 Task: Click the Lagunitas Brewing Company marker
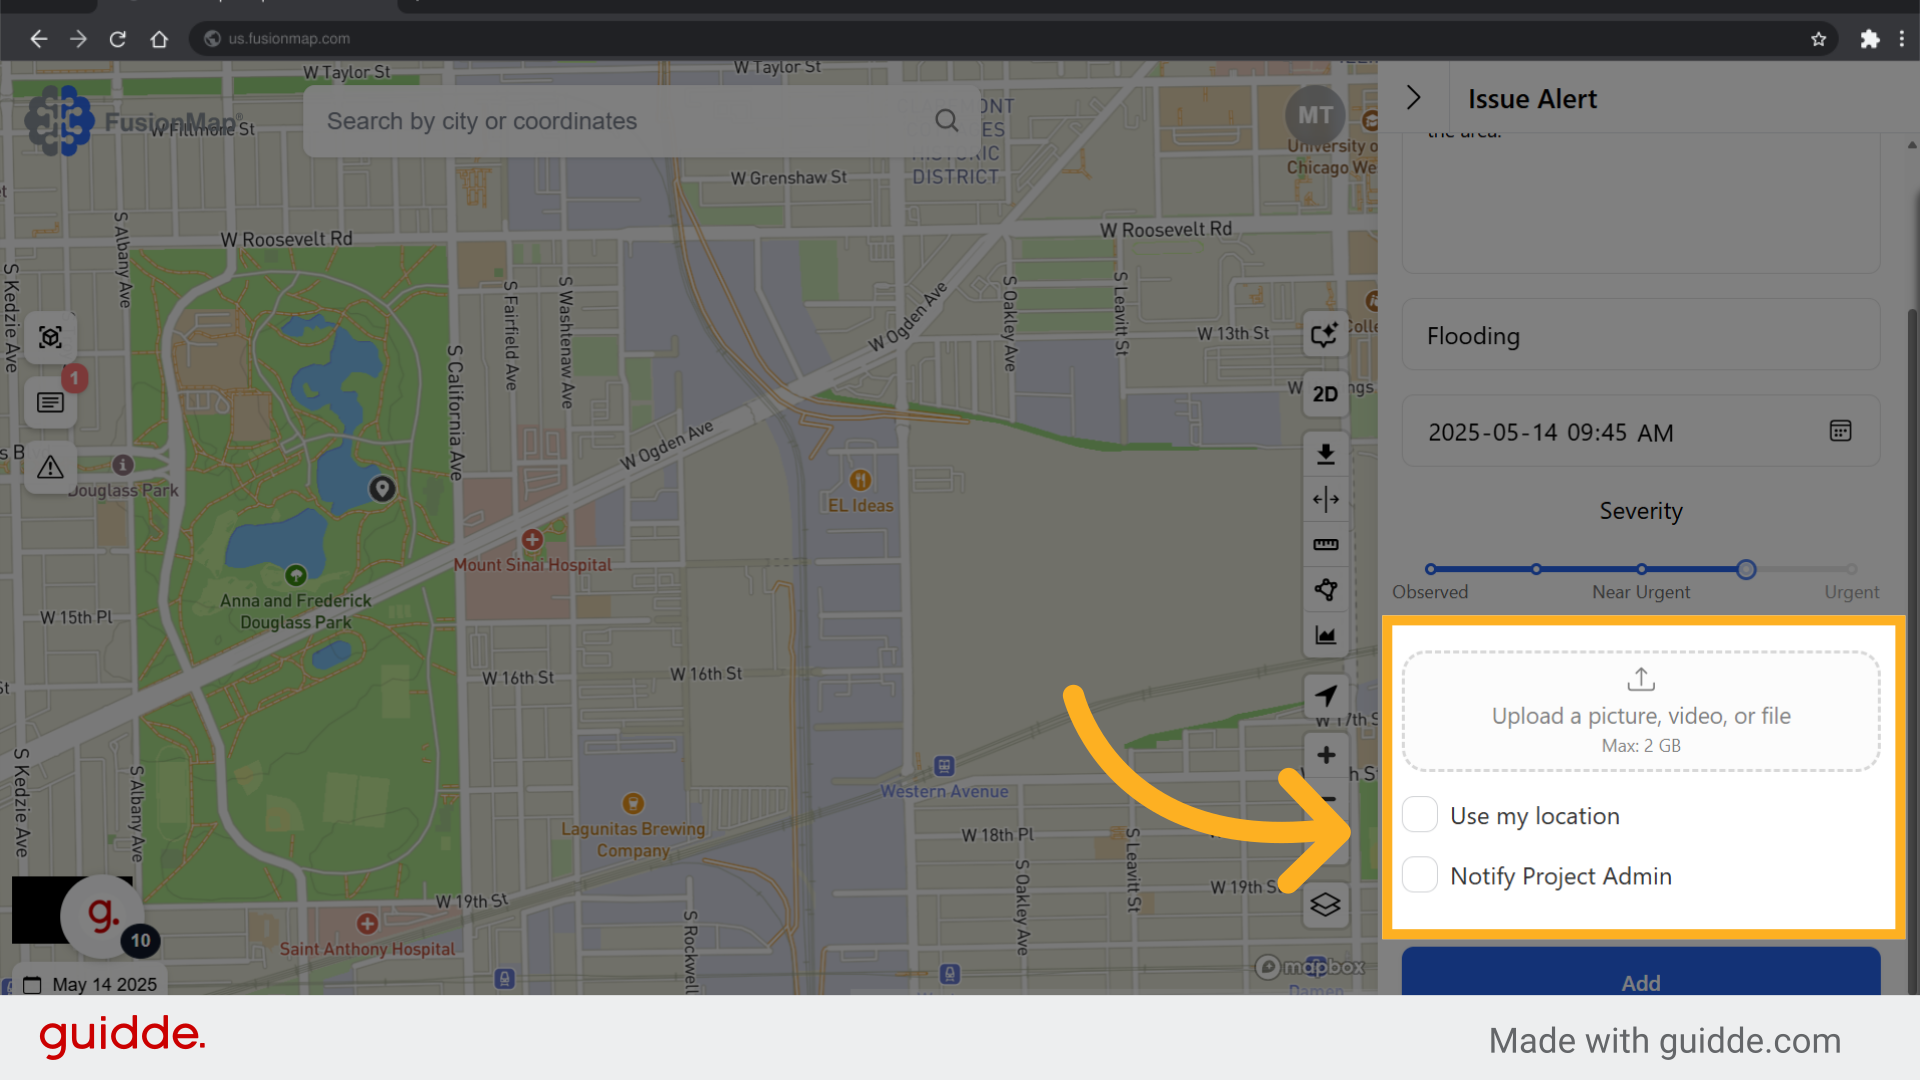pyautogui.click(x=633, y=803)
